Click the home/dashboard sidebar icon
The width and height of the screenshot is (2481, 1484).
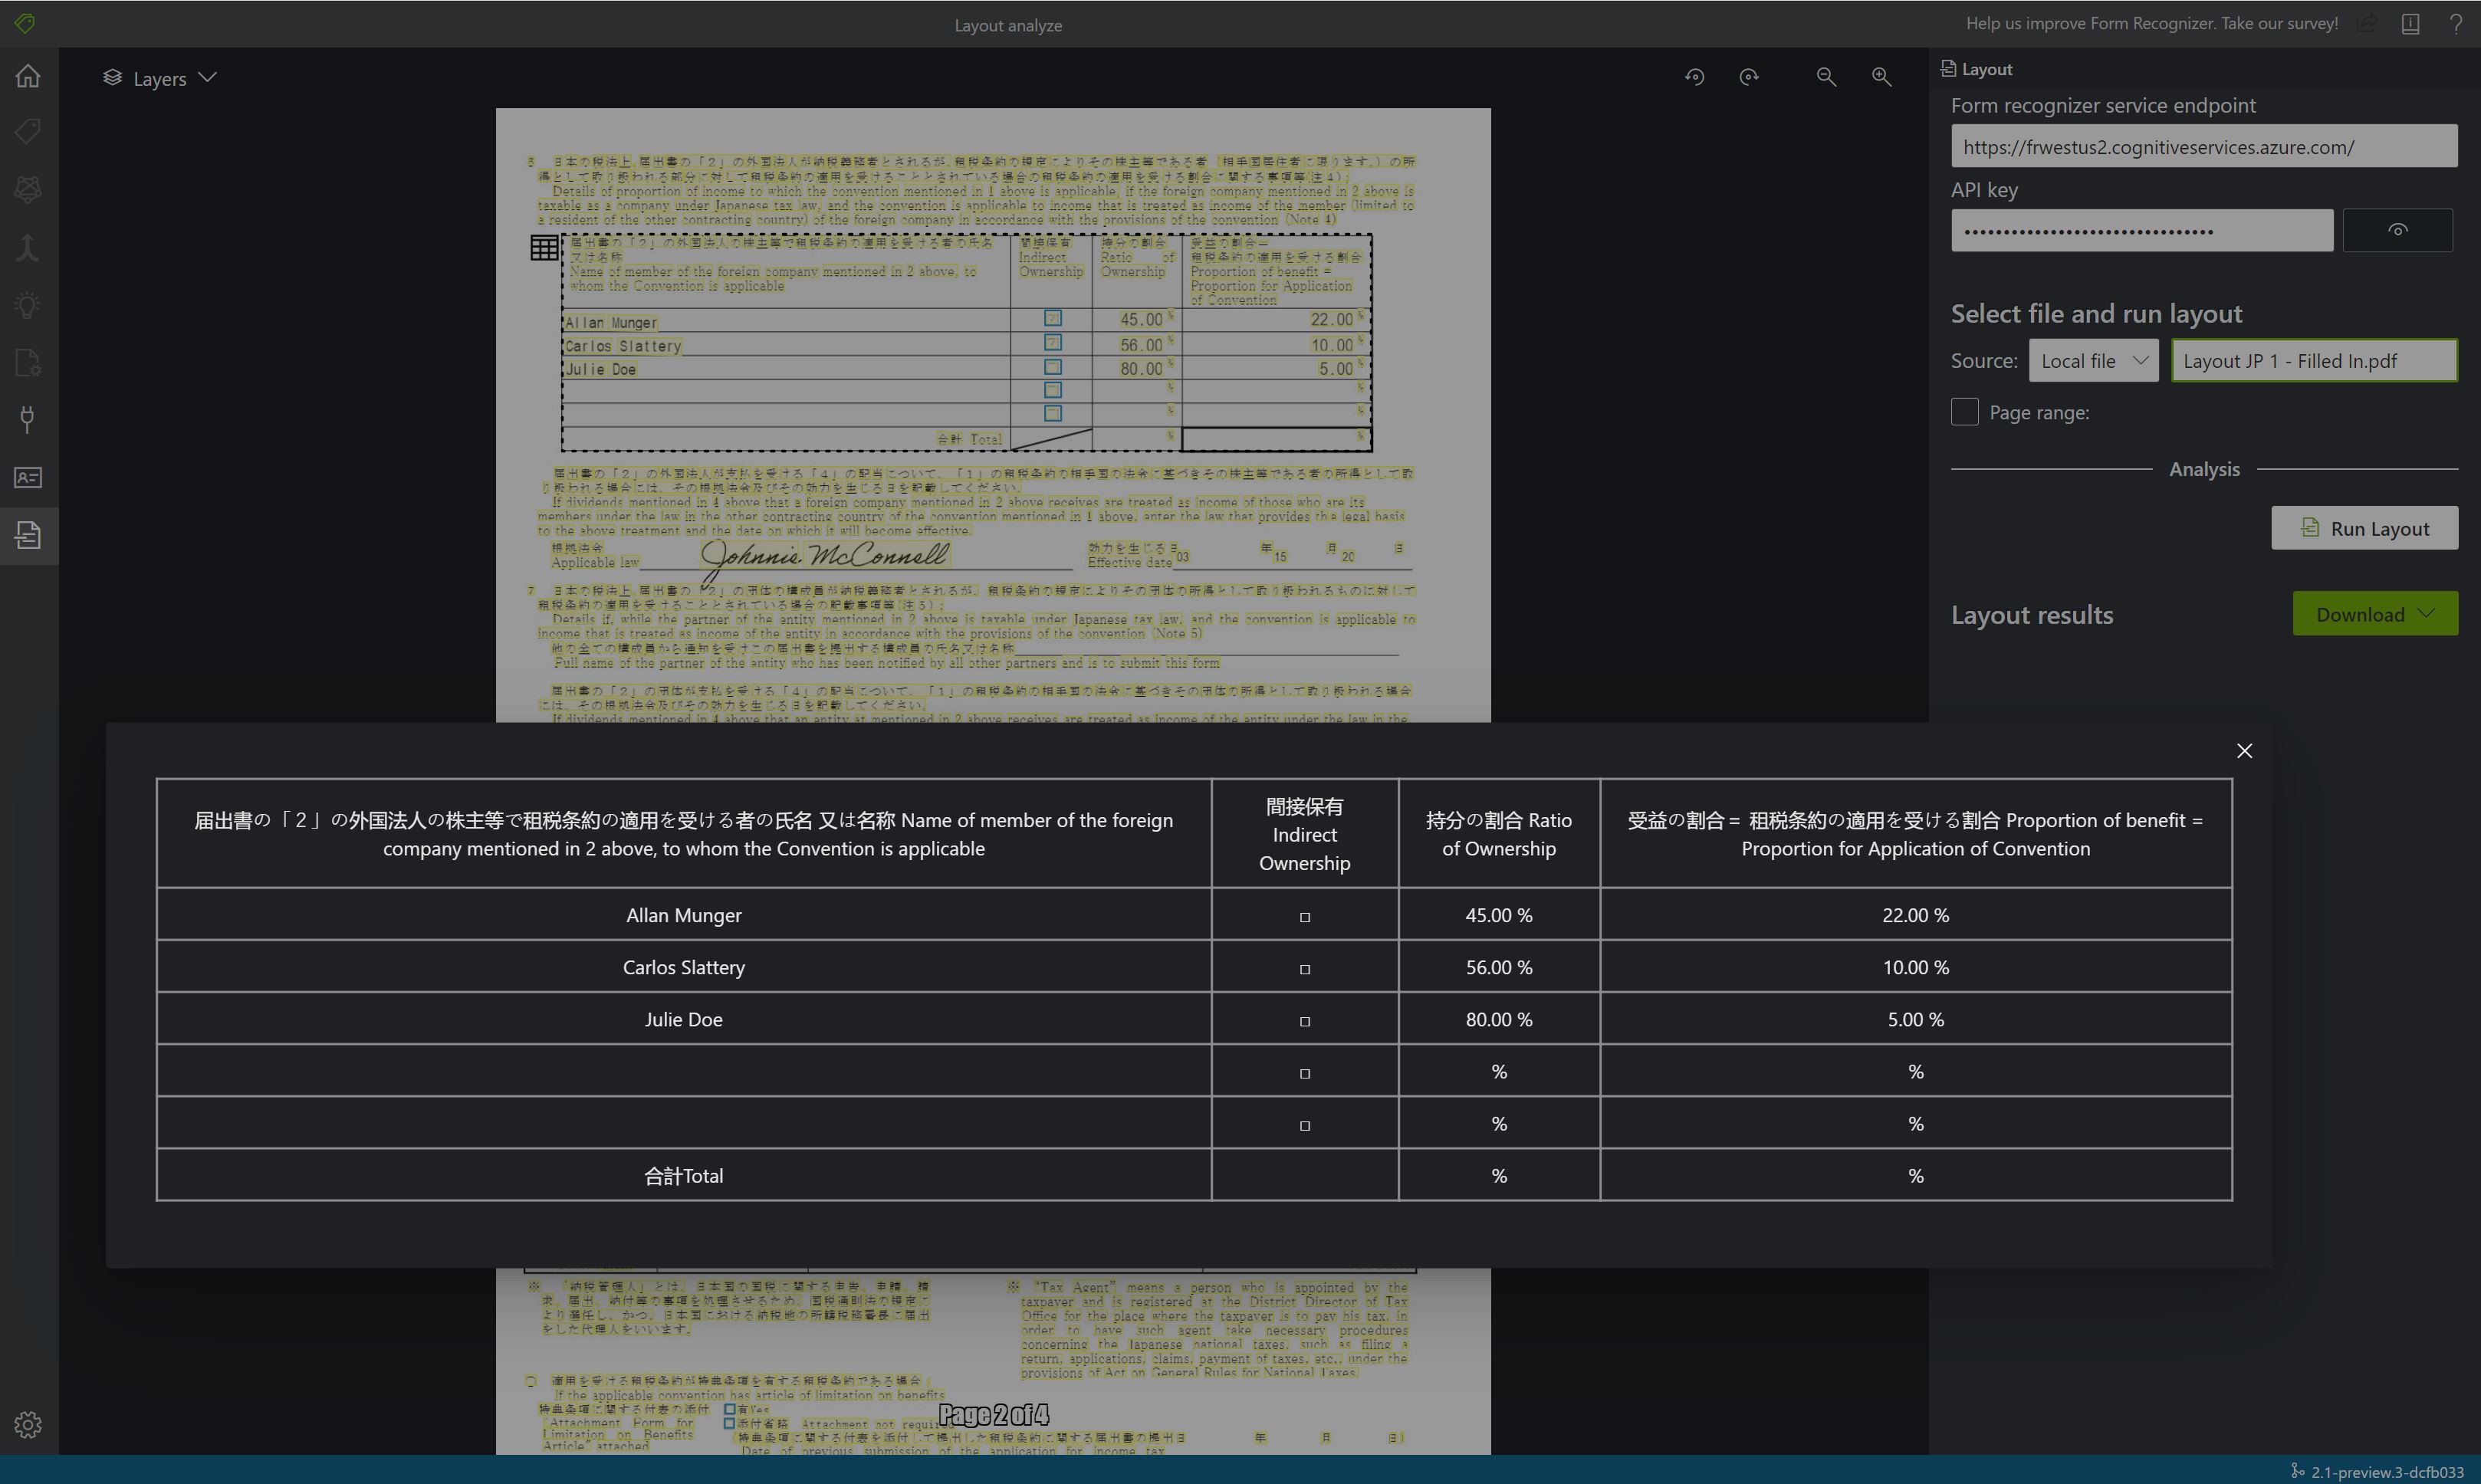(x=28, y=76)
